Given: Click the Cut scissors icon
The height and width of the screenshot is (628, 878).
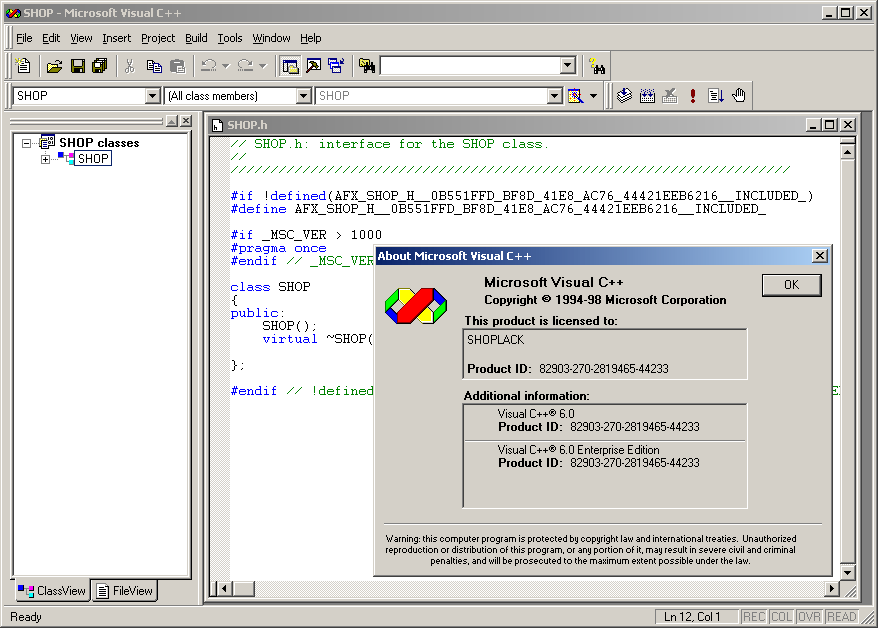Looking at the screenshot, I should (129, 66).
